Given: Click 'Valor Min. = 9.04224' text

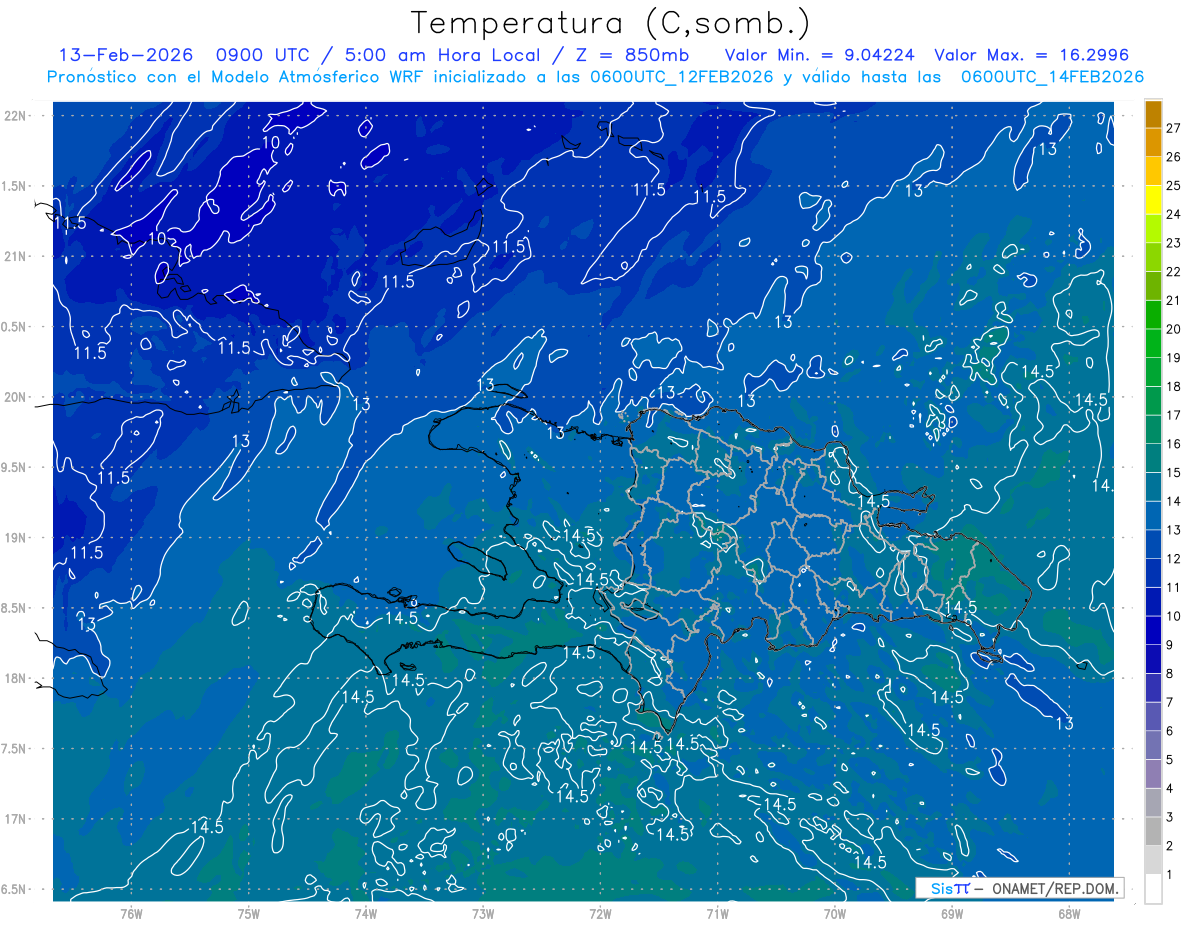Looking at the screenshot, I should pyautogui.click(x=820, y=55).
